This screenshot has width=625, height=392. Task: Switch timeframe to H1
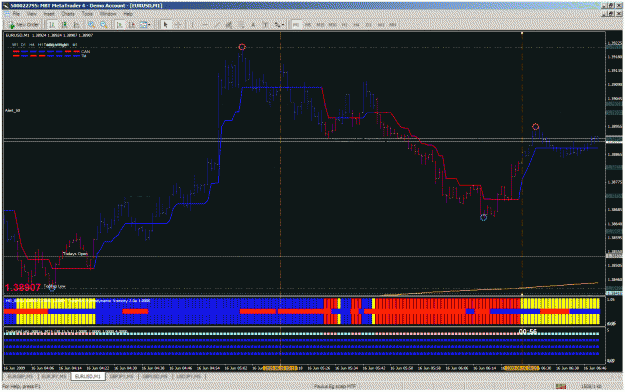coord(344,25)
